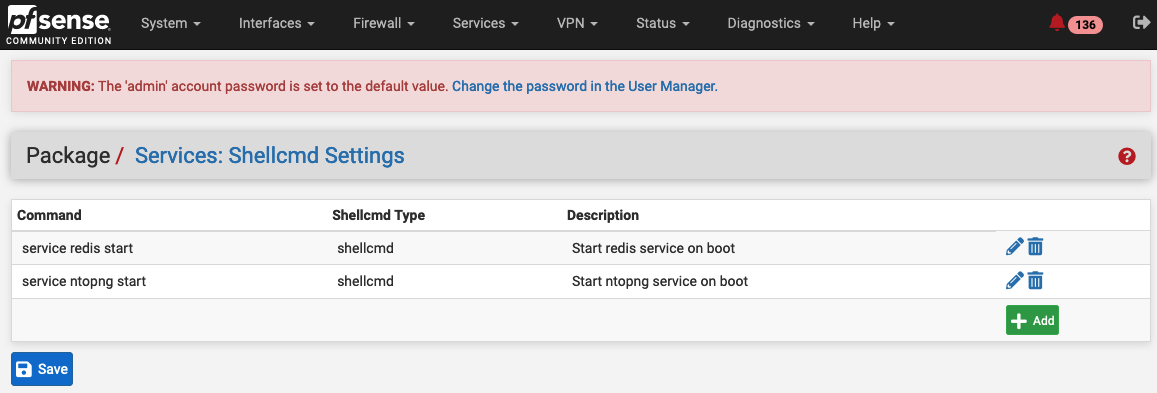This screenshot has width=1157, height=393.
Task: Click the Package breadcrumb text
Action: point(68,156)
